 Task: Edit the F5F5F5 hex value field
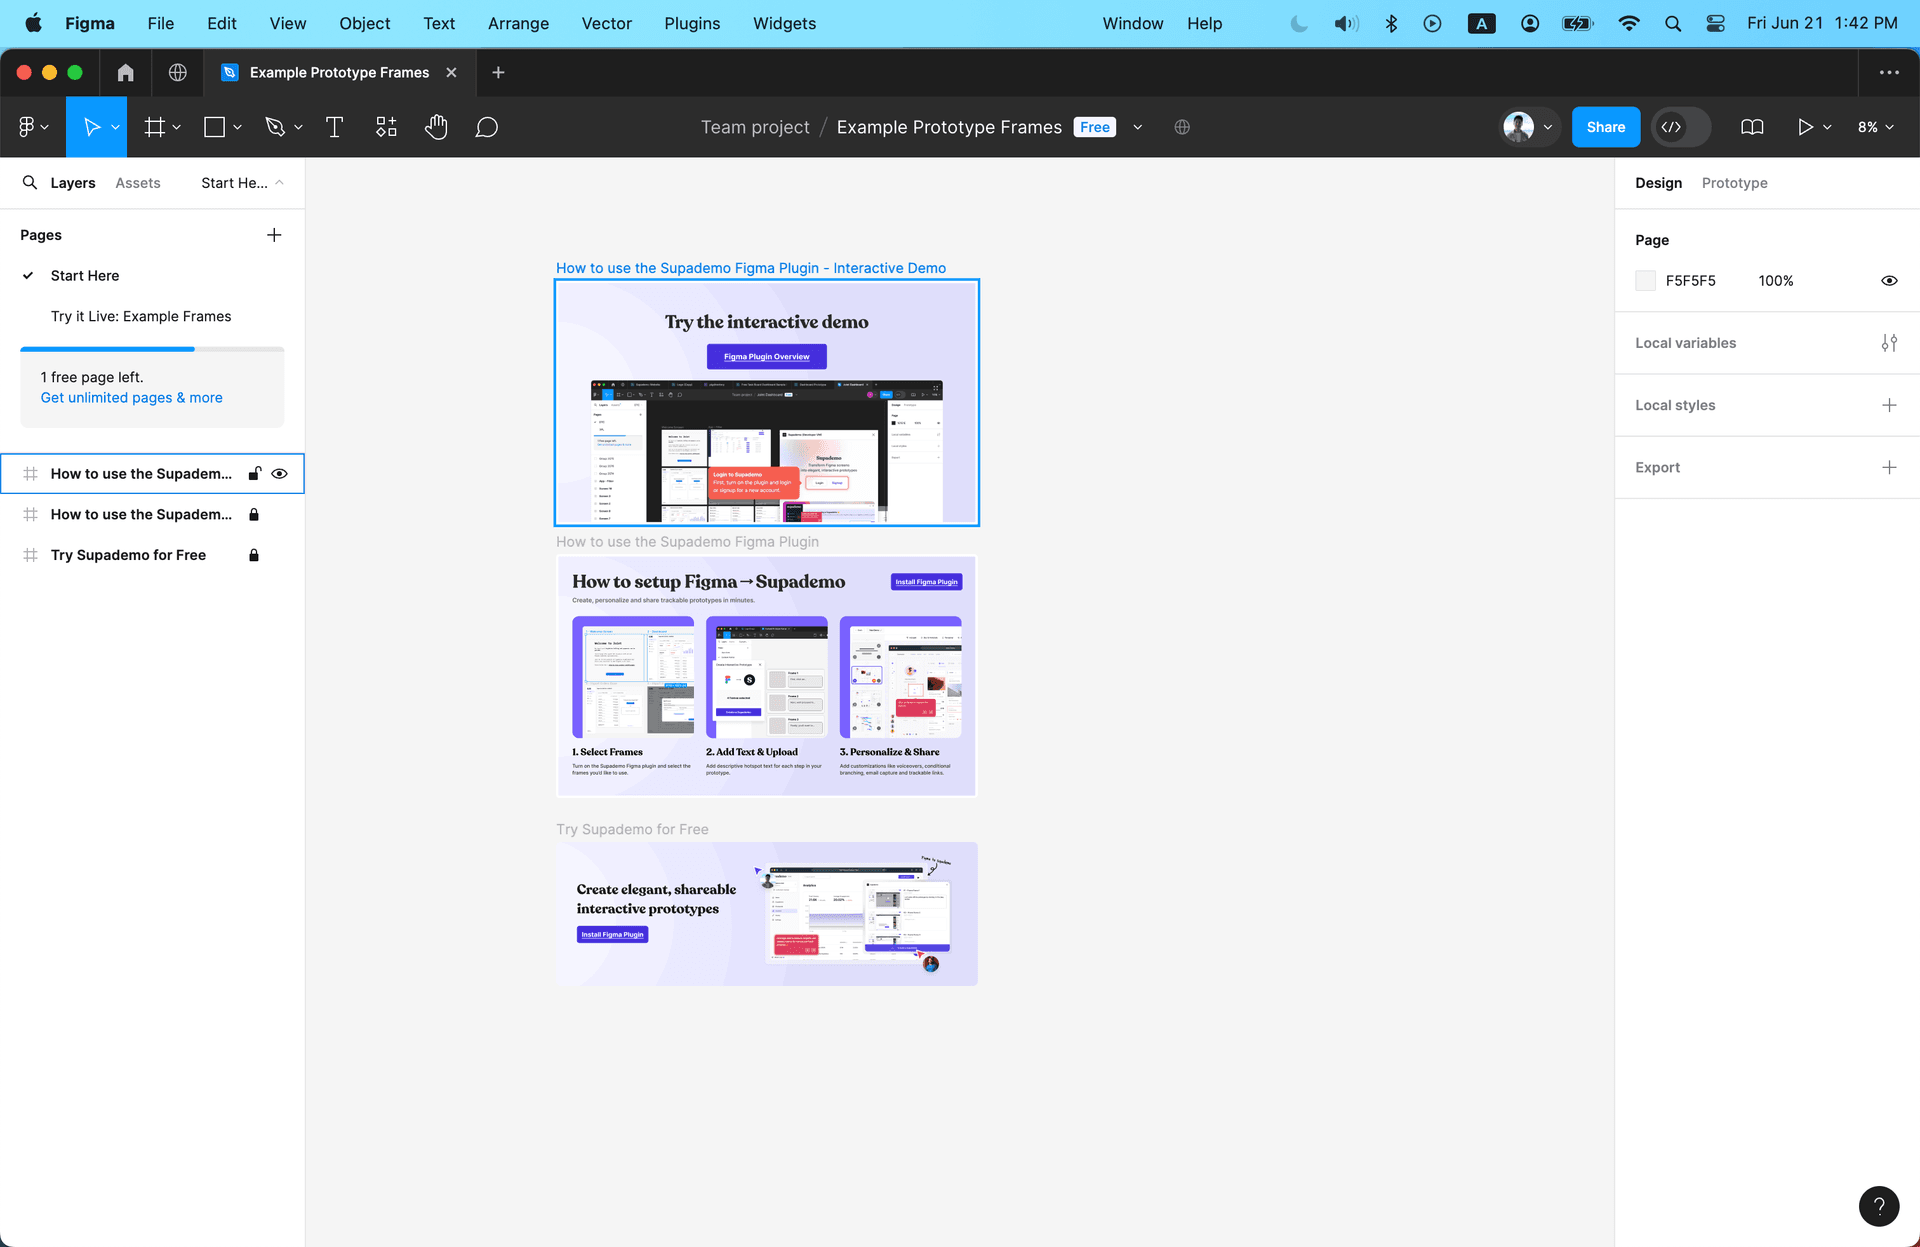(1690, 281)
